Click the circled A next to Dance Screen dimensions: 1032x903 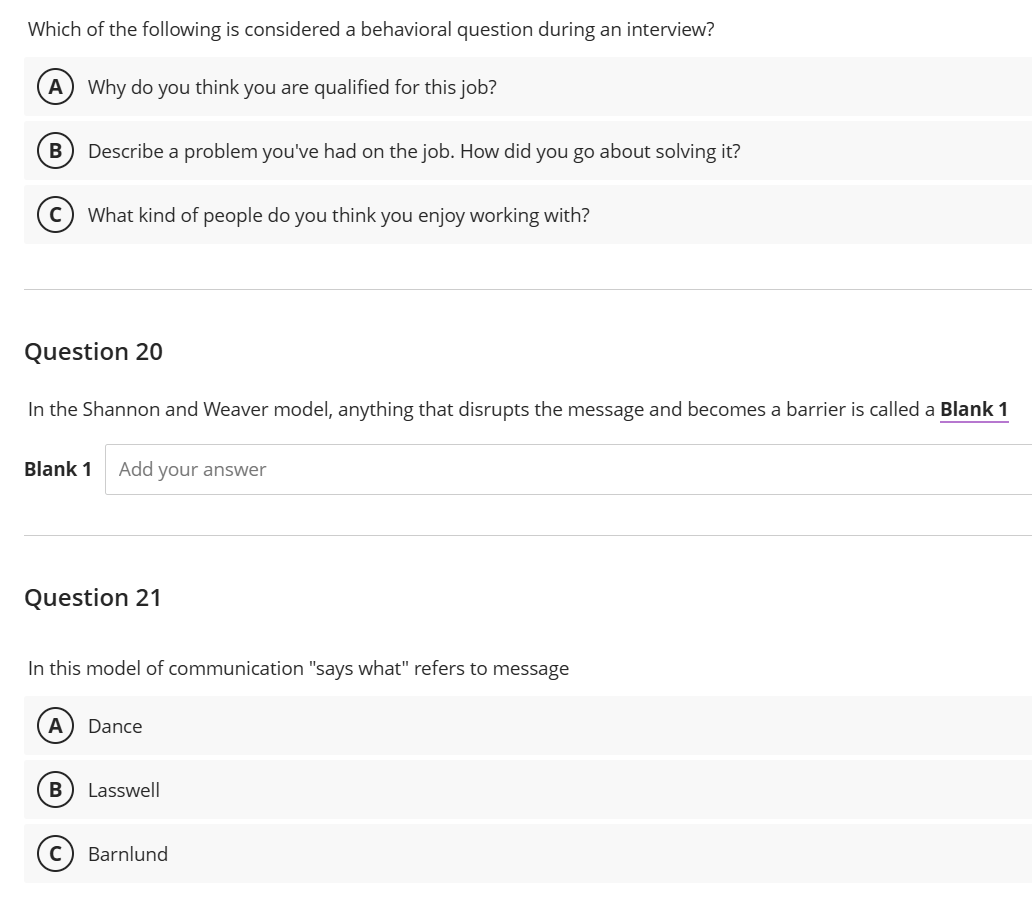(x=55, y=726)
